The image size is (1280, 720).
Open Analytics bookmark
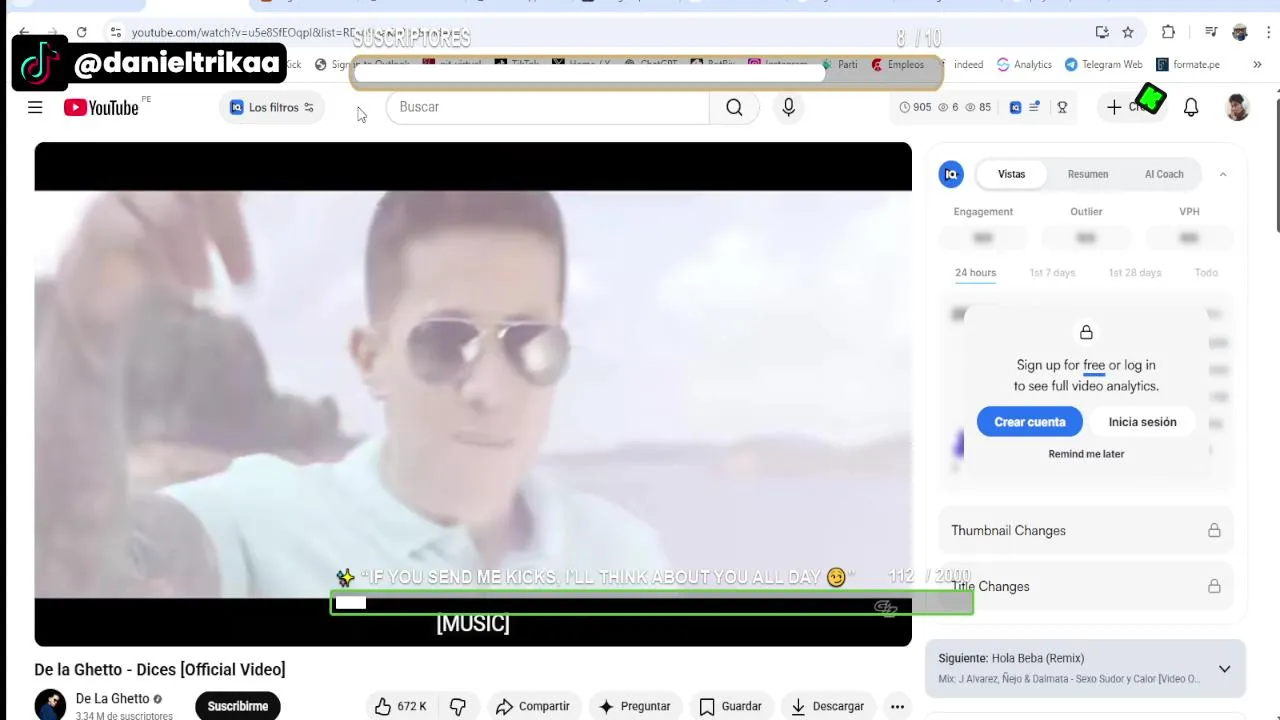coord(1024,64)
